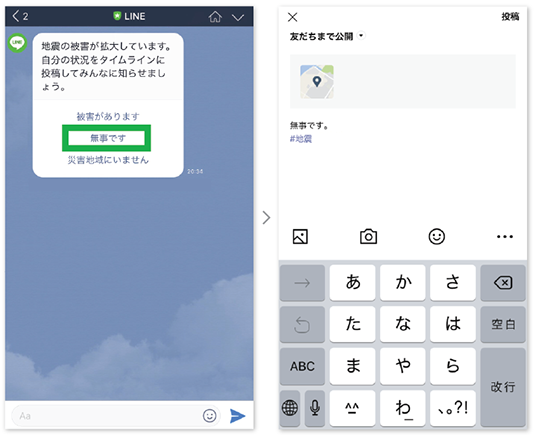Tap the microphone dictation key
The width and height of the screenshot is (536, 435).
pyautogui.click(x=314, y=408)
